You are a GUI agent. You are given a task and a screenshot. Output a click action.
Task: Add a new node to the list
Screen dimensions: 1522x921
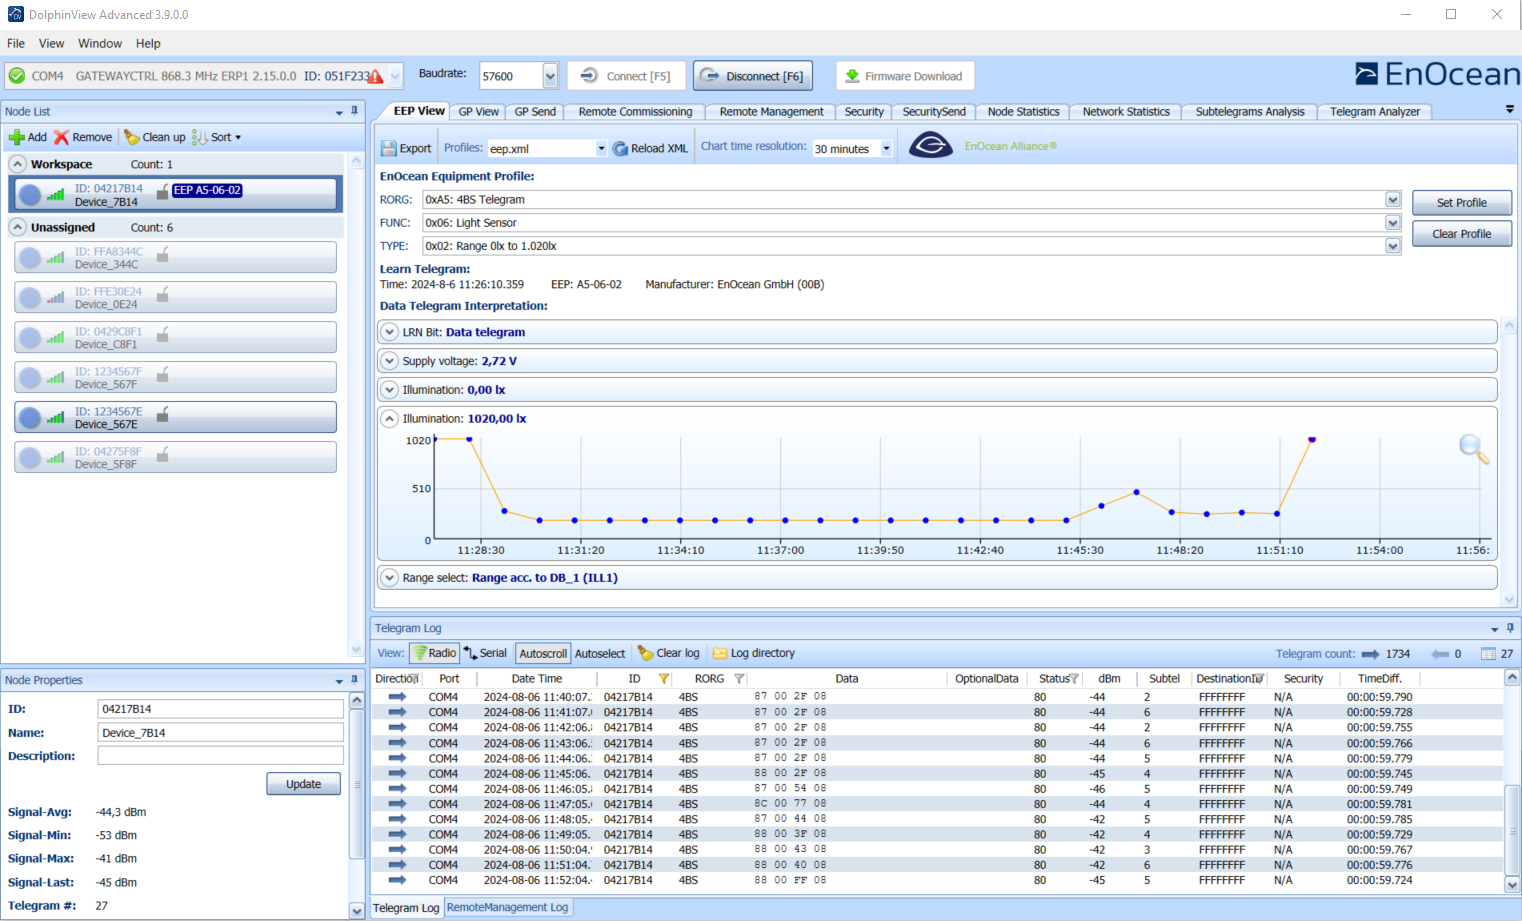(x=28, y=137)
